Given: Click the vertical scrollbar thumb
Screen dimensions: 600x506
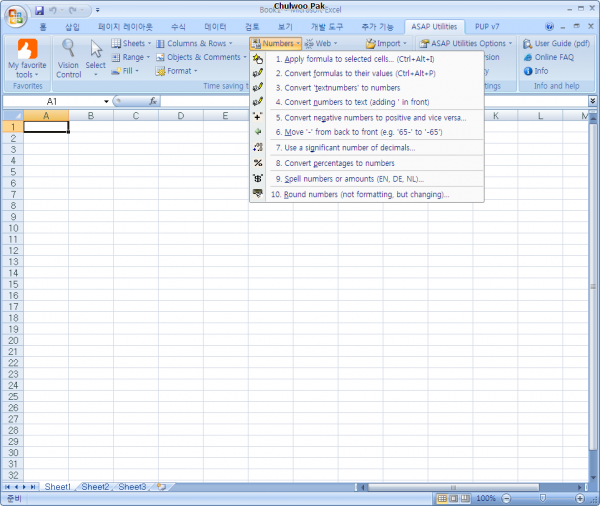Looking at the screenshot, I should pyautogui.click(x=593, y=286).
